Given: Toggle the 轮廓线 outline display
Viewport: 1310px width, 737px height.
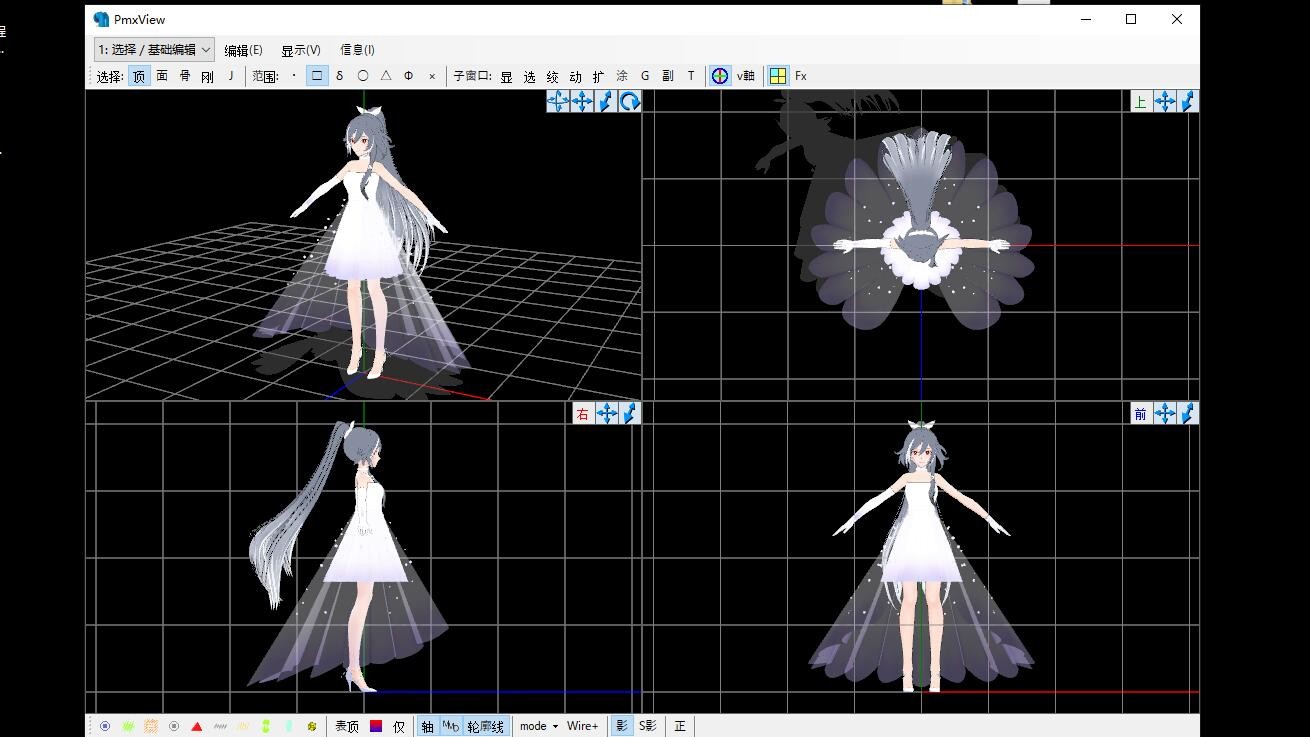Looking at the screenshot, I should pyautogui.click(x=486, y=726).
